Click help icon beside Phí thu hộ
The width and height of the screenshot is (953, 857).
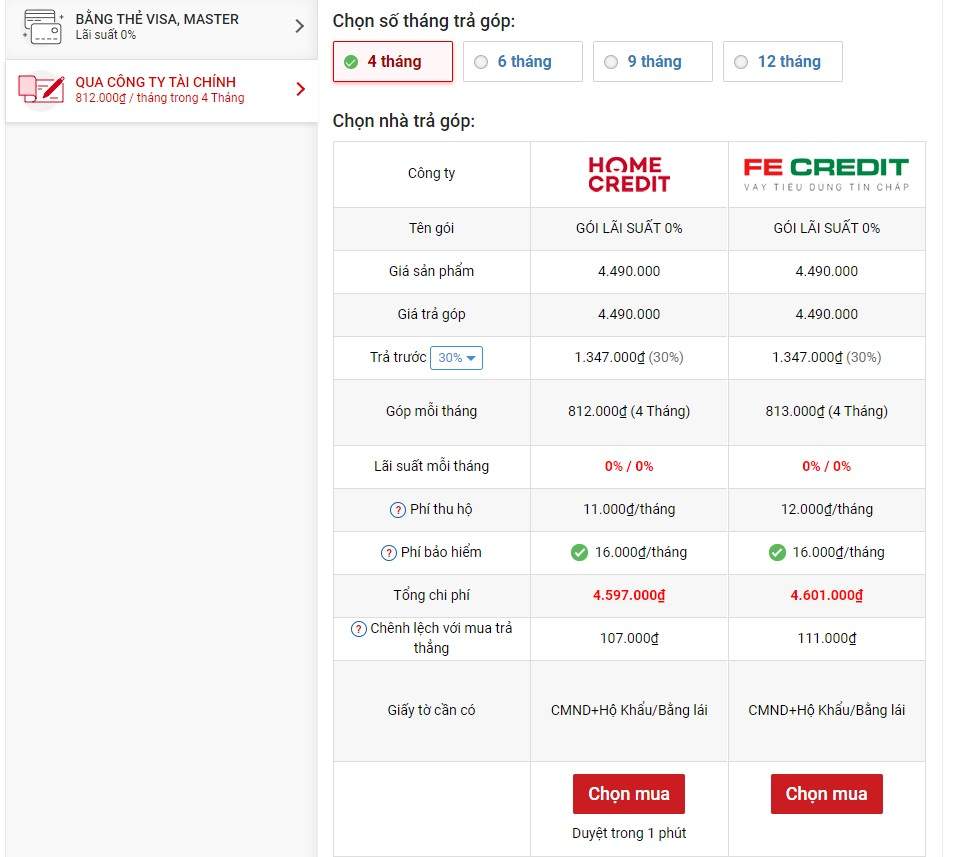(397, 510)
